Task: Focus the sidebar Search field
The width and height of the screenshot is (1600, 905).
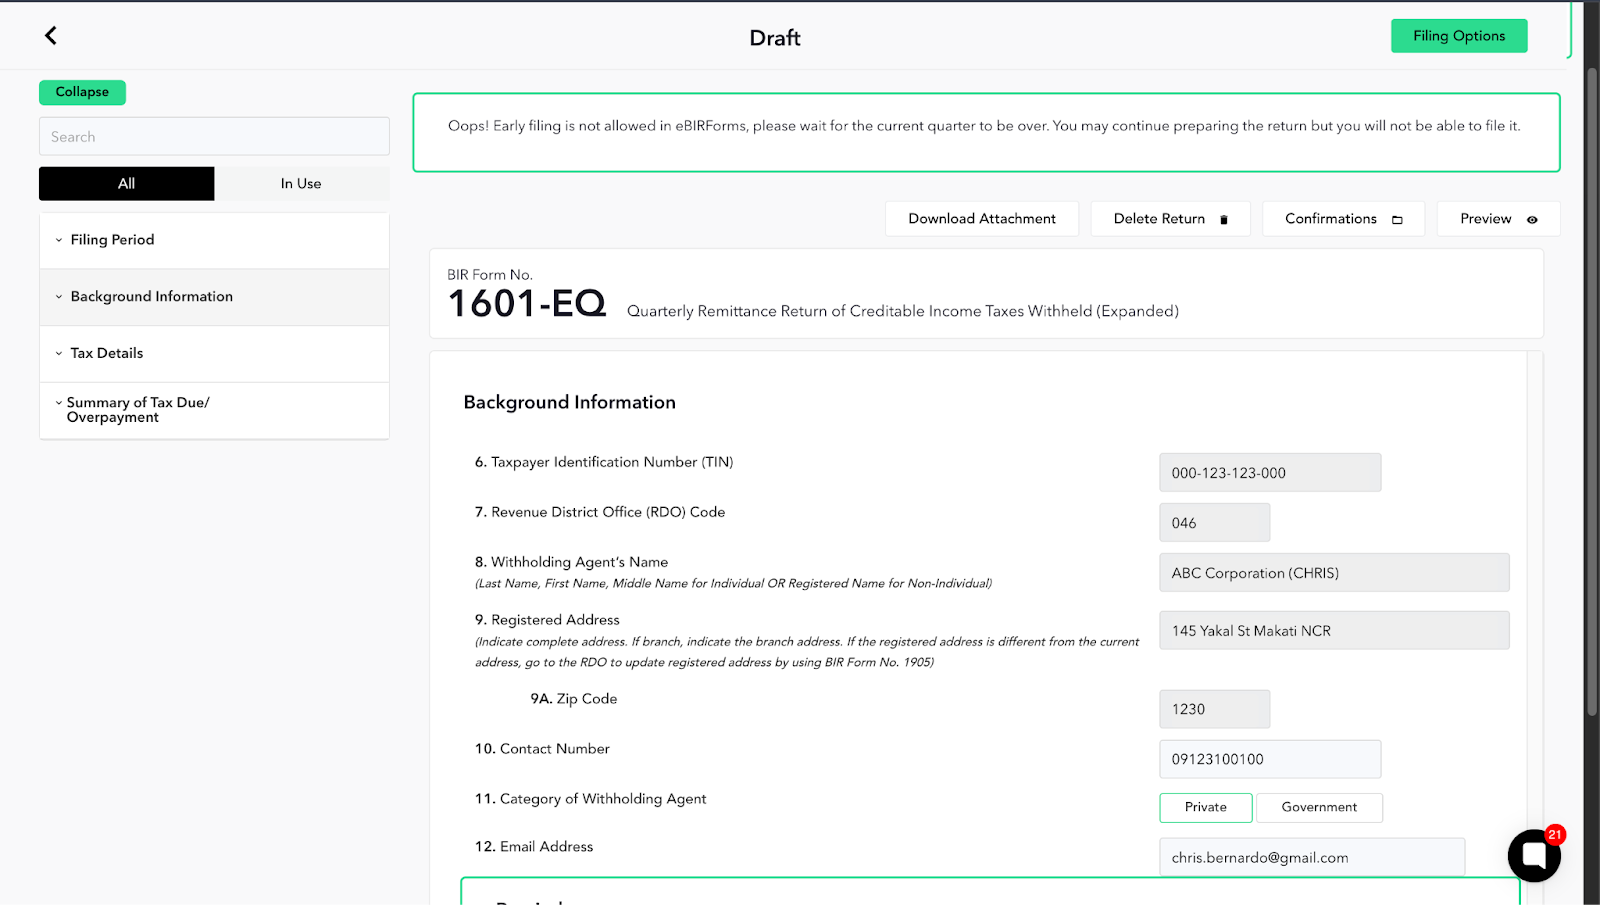Action: (214, 137)
